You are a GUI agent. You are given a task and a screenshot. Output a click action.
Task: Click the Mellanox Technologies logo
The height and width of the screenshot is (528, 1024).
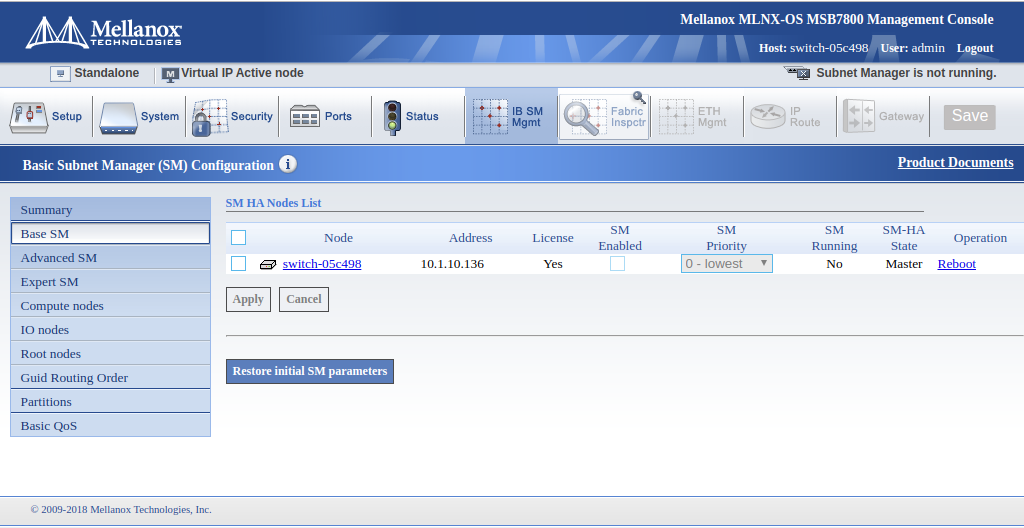[x=103, y=32]
